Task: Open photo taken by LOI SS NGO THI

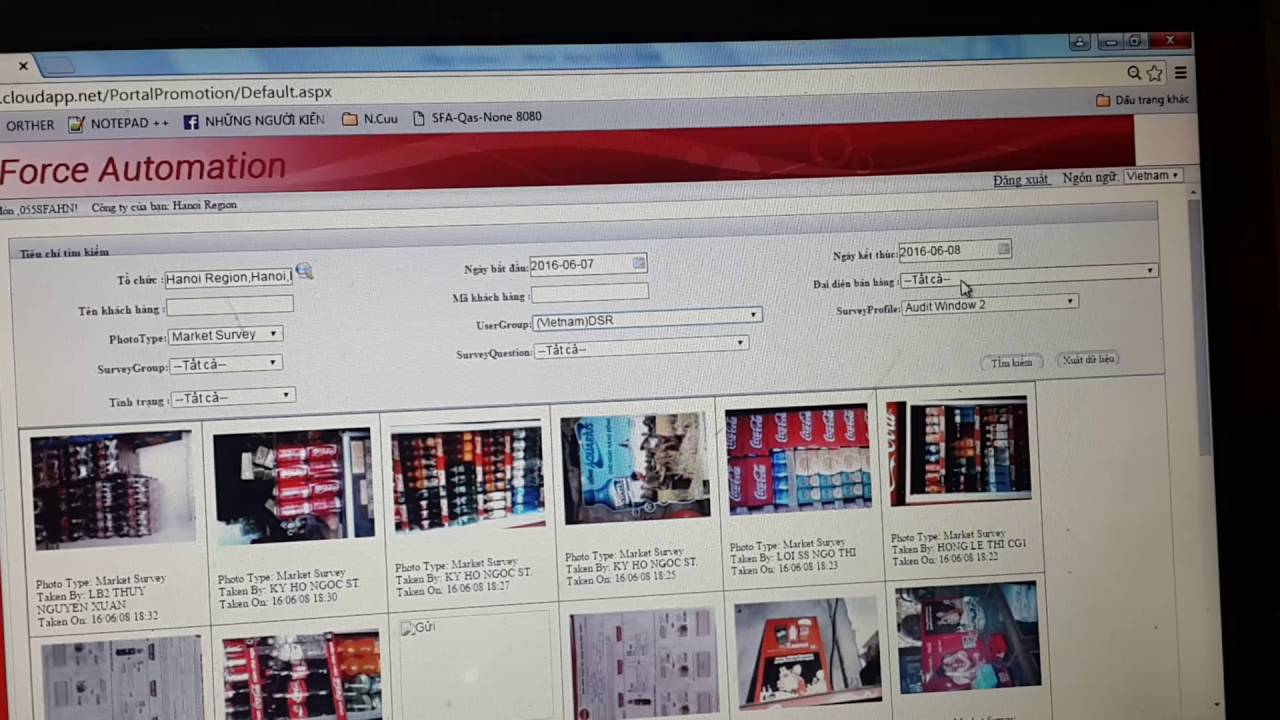Action: 798,459
